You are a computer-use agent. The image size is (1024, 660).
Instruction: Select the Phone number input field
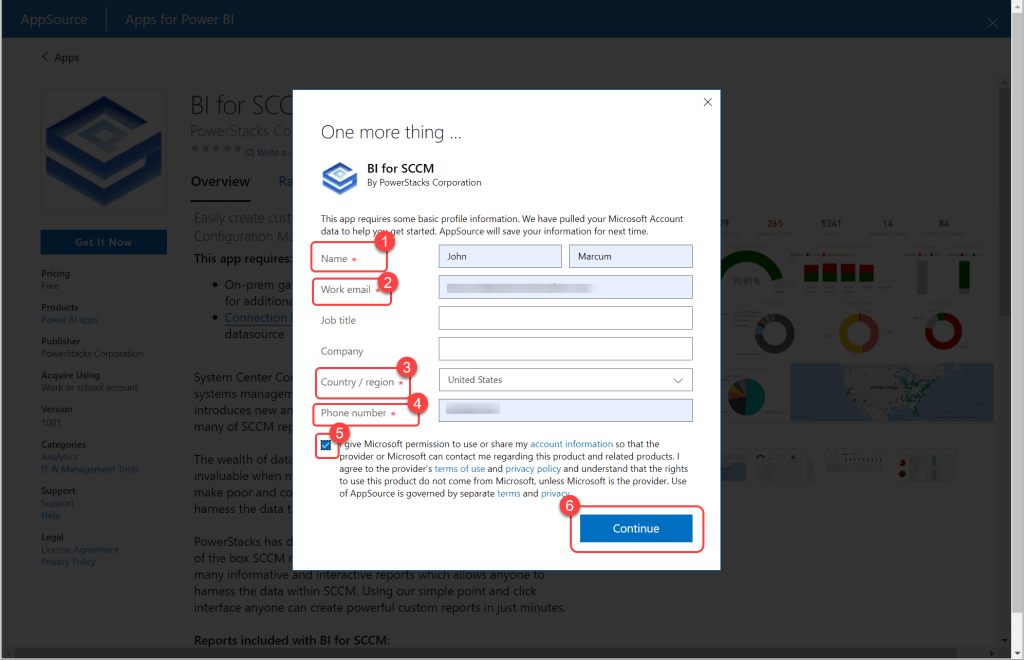click(565, 411)
